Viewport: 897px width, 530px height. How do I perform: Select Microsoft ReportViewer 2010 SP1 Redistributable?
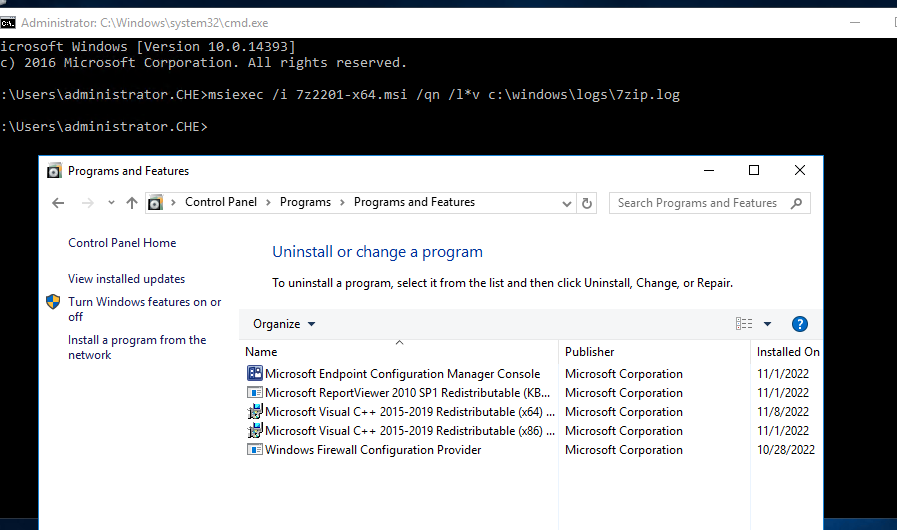pos(407,393)
